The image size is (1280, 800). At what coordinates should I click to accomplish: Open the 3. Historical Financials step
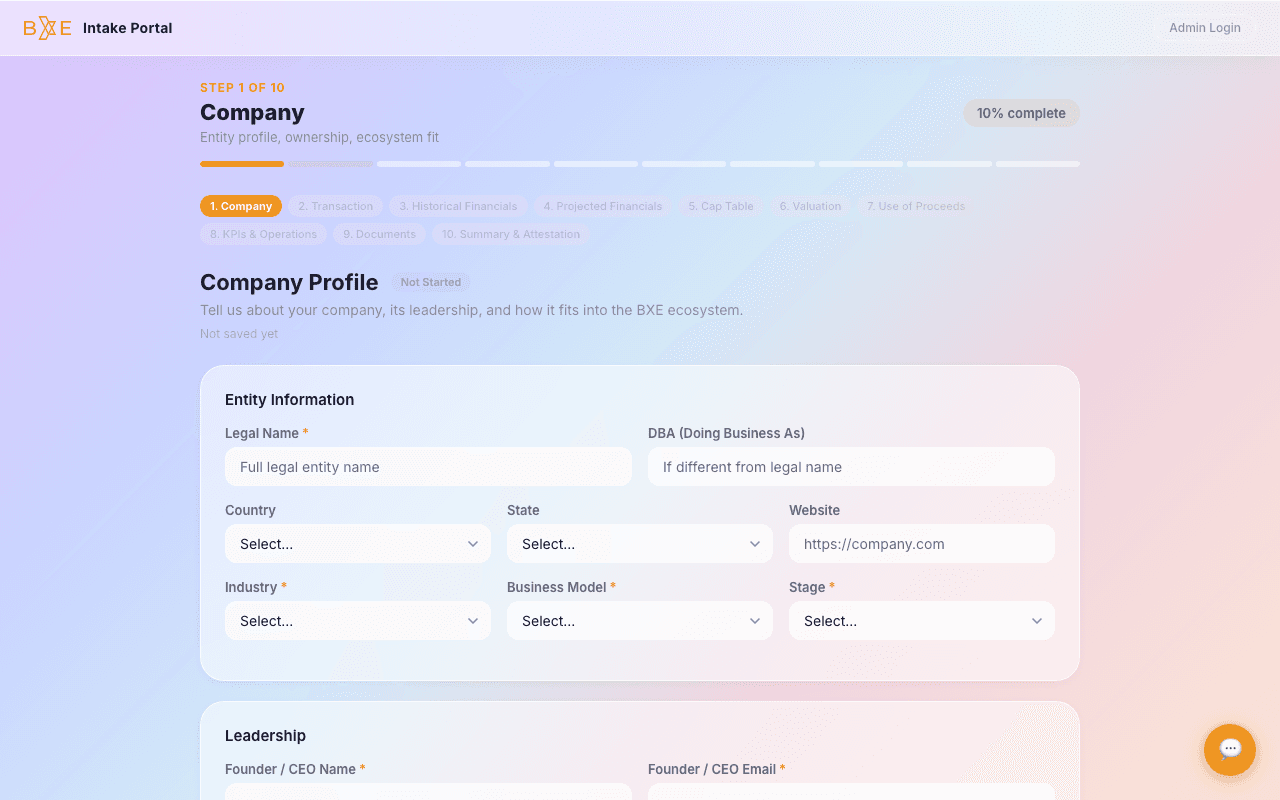[458, 206]
